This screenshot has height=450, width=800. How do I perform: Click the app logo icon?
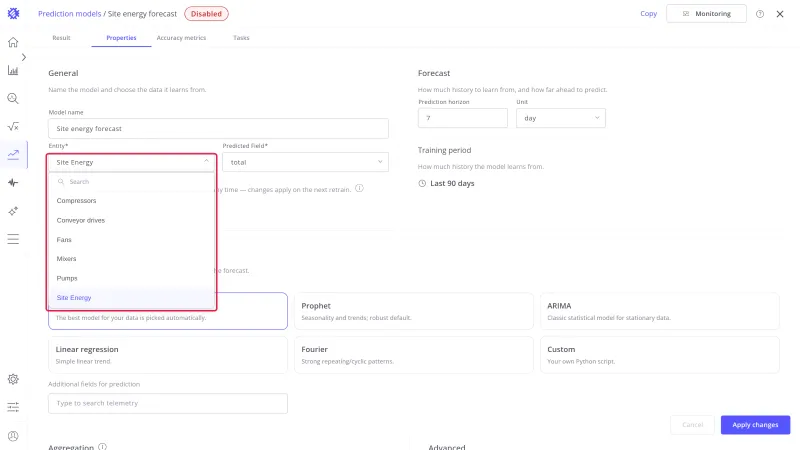pyautogui.click(x=13, y=14)
